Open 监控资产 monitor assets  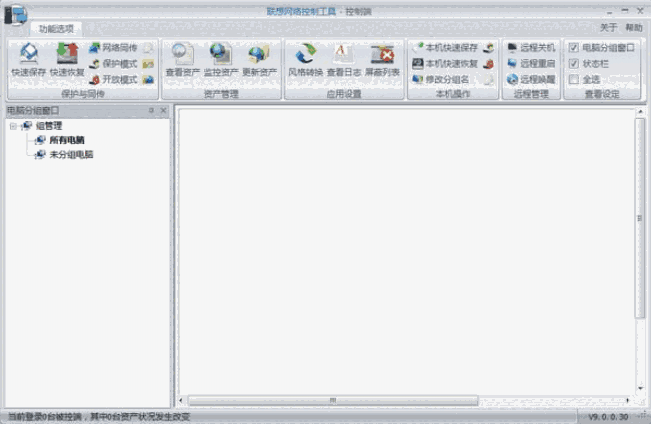coord(221,60)
